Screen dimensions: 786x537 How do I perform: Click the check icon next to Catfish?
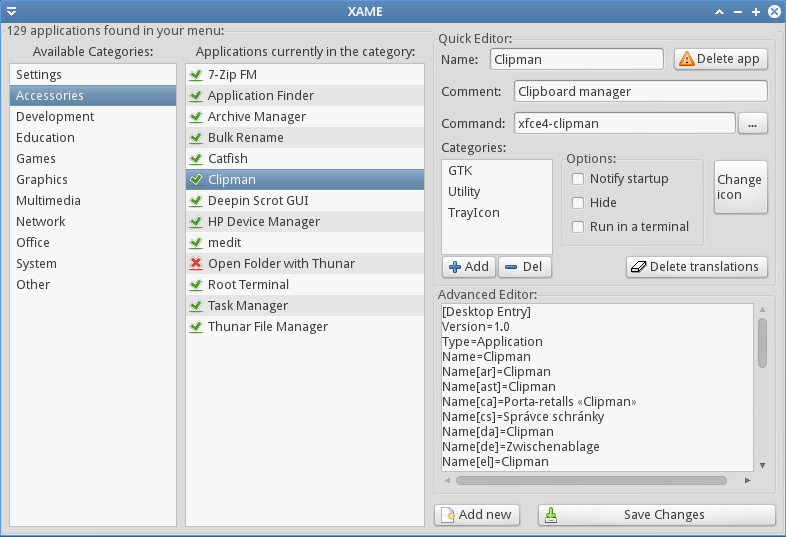tap(196, 159)
